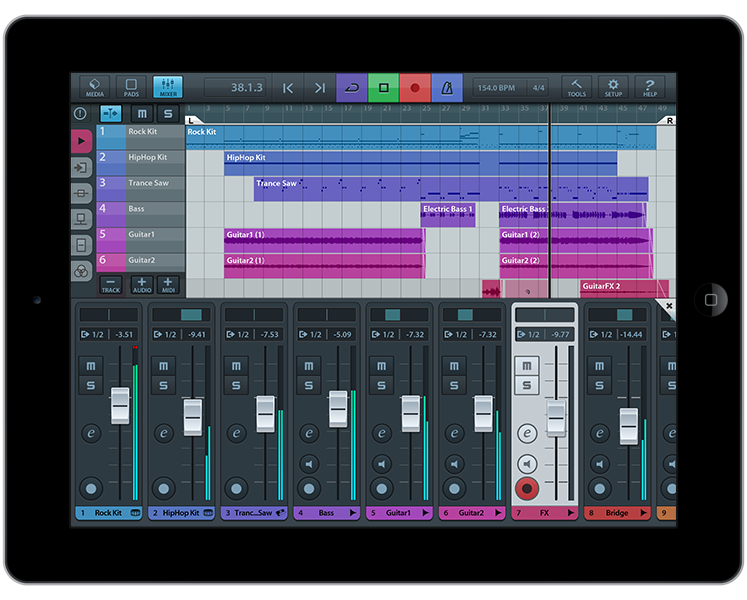Click the right locator R marker
The width and height of the screenshot is (747, 600).
[669, 121]
